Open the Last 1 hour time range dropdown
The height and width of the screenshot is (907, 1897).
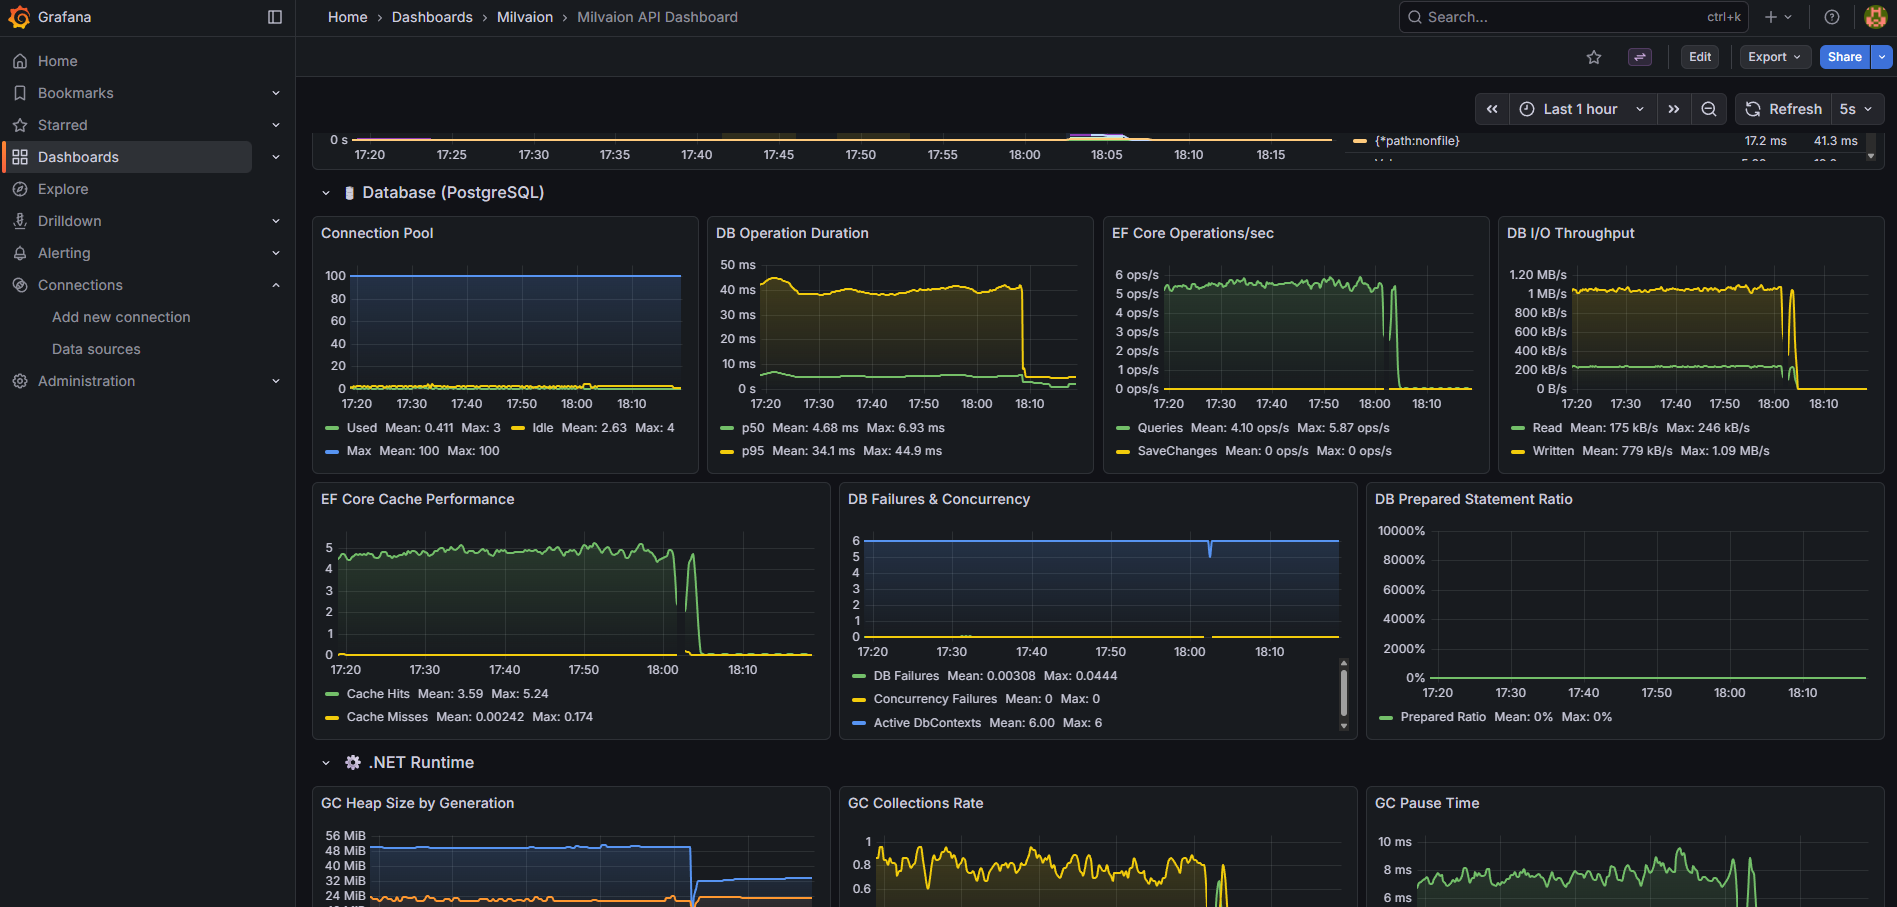click(1578, 109)
